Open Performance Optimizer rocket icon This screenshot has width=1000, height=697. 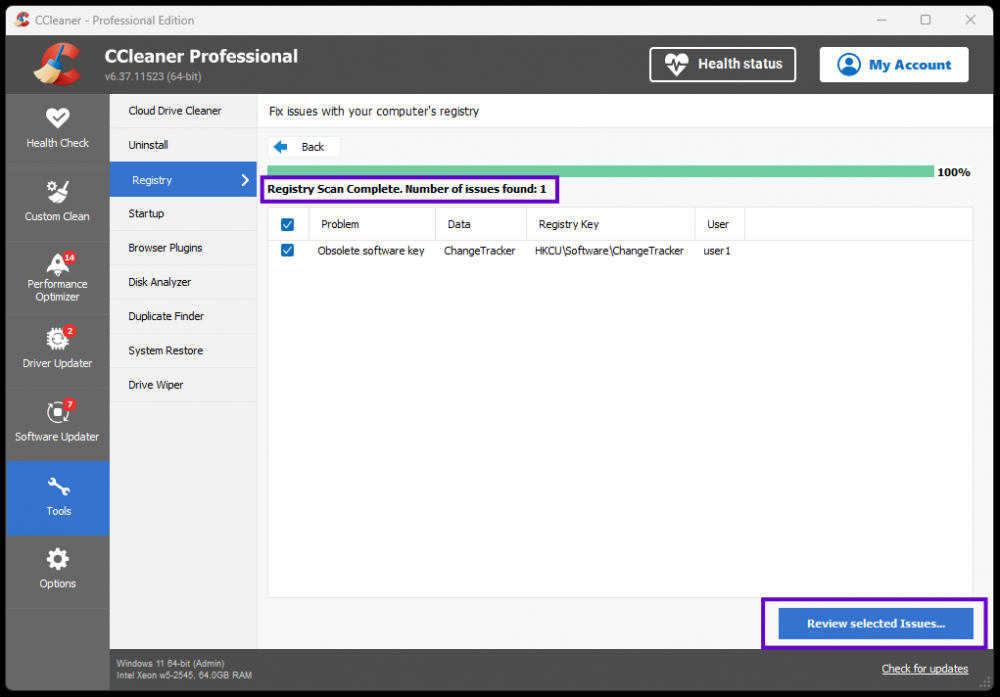click(x=57, y=263)
